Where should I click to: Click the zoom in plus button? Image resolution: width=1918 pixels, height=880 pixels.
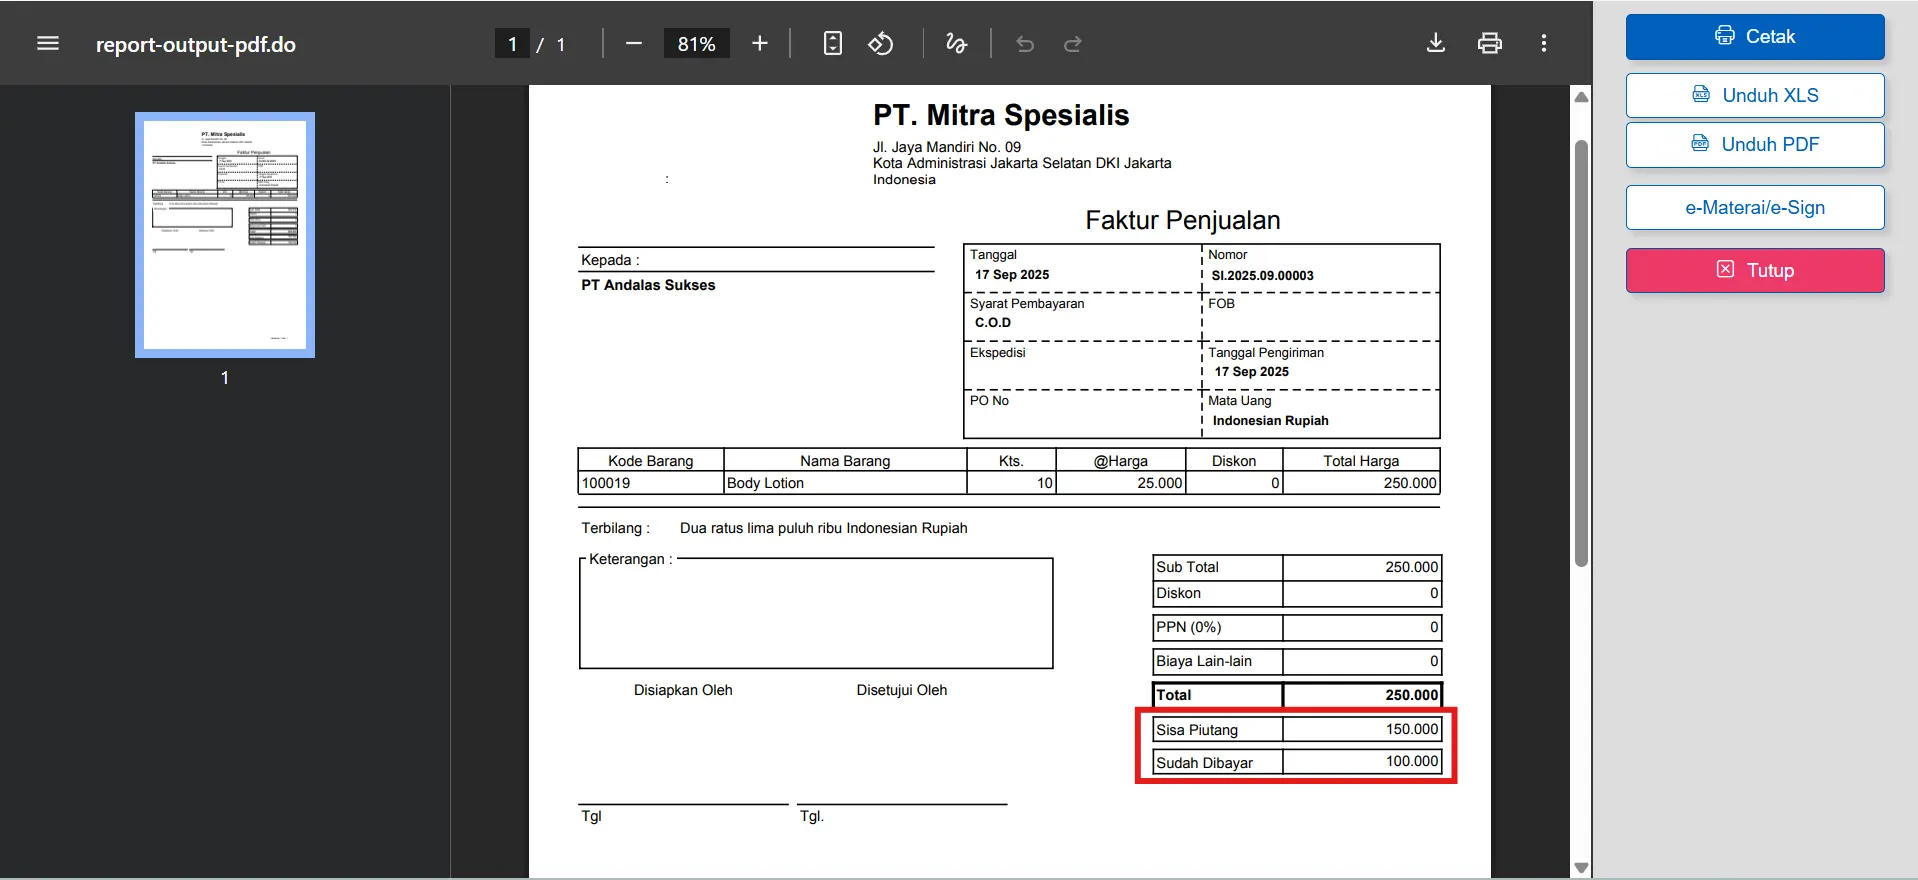click(x=759, y=44)
